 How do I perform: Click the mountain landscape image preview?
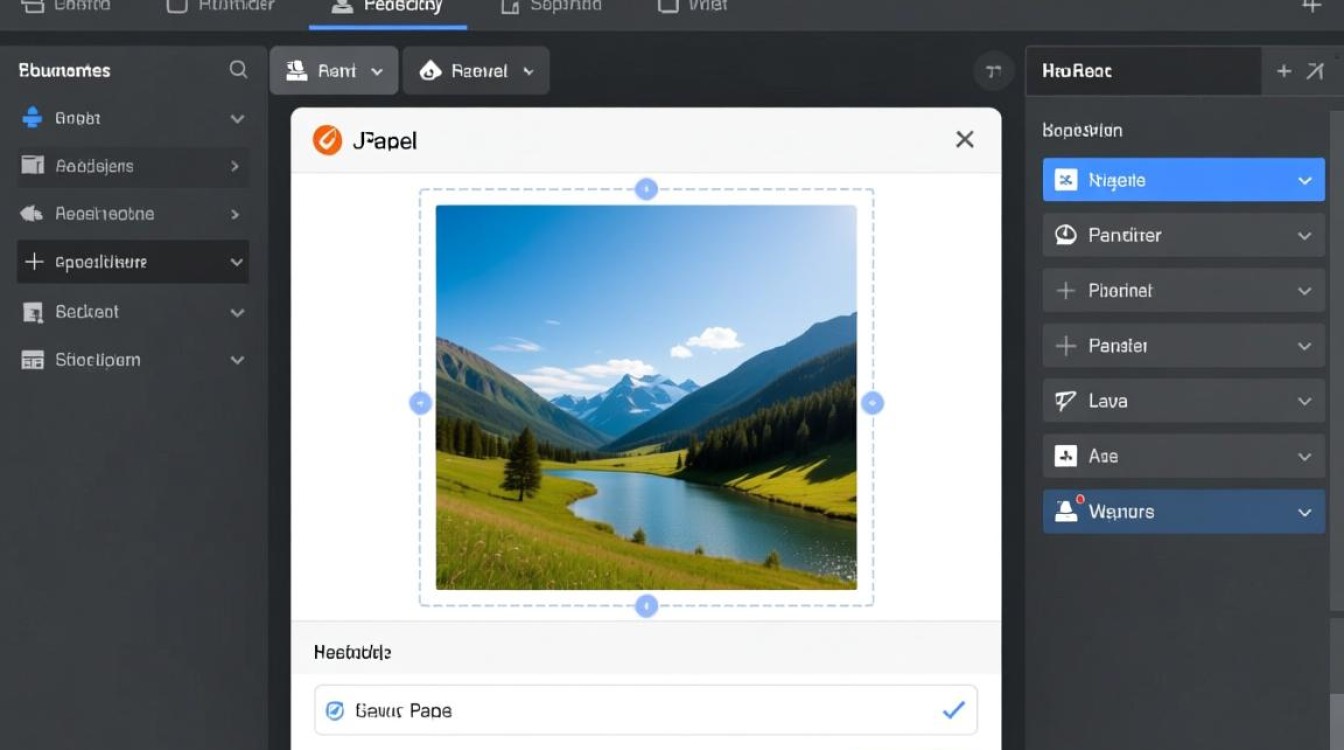646,397
